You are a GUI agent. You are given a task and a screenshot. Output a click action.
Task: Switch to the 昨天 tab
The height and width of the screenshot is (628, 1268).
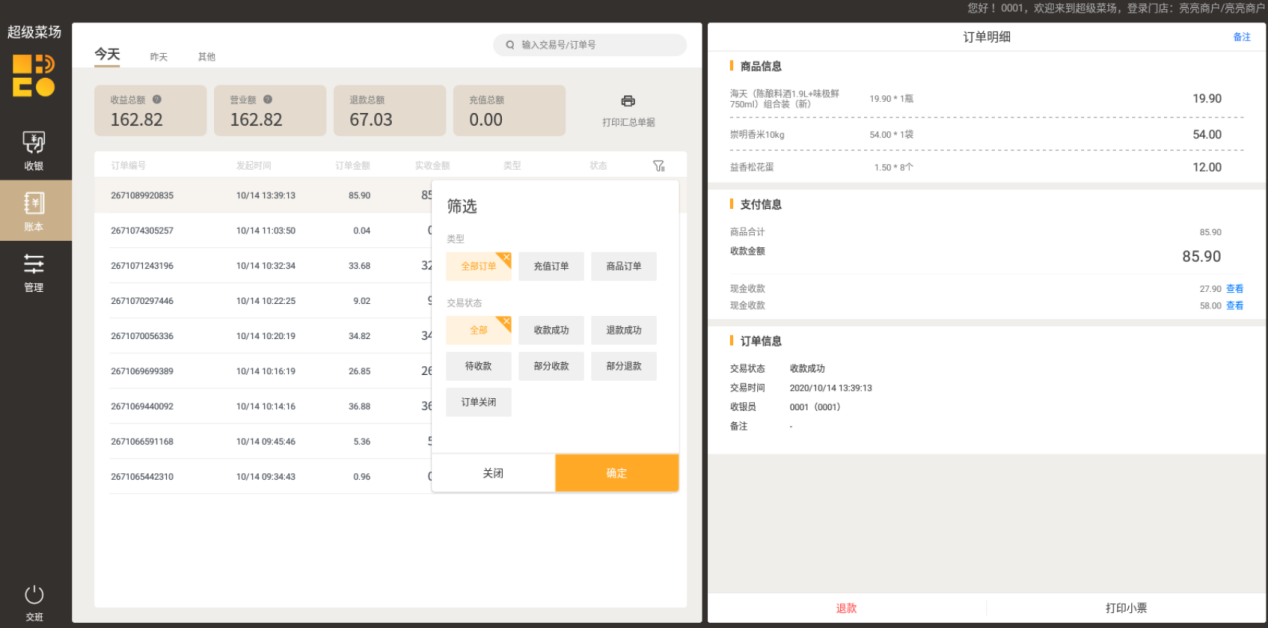click(x=159, y=57)
